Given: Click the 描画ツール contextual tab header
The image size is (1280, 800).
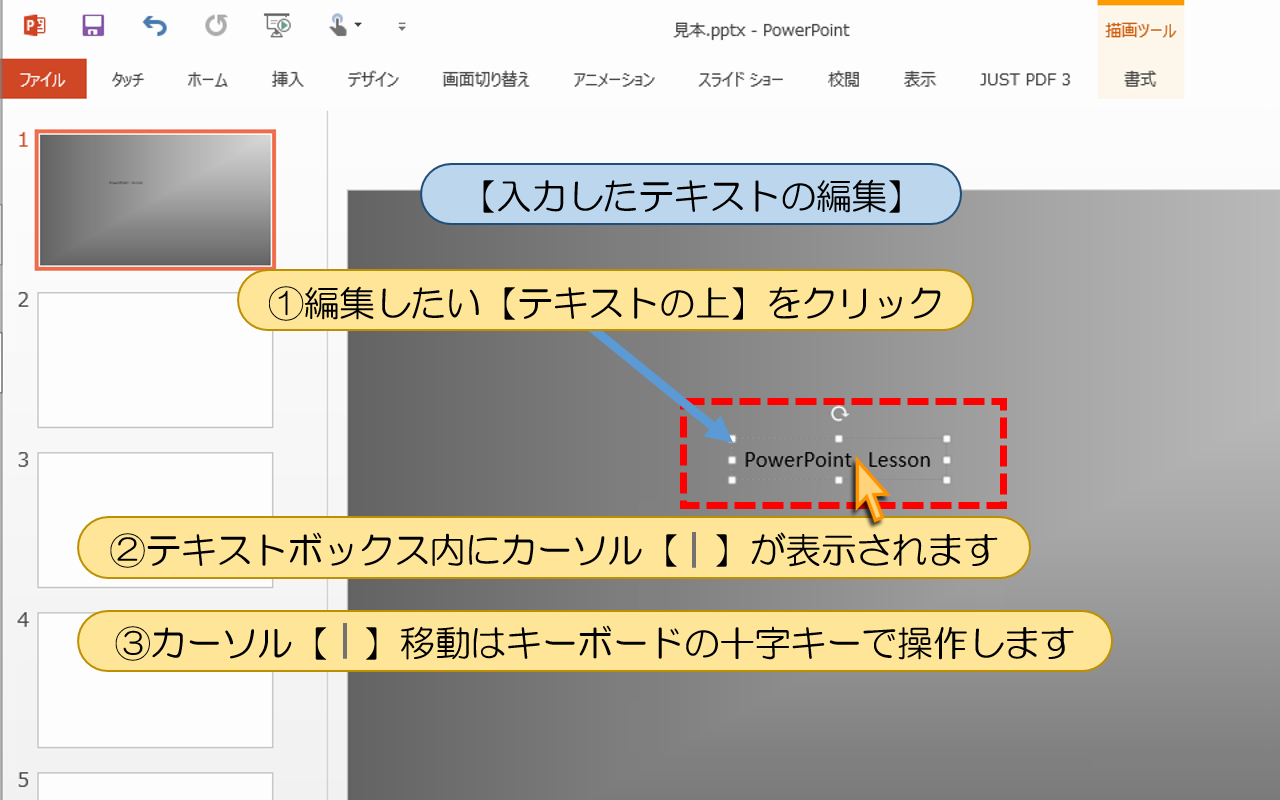Looking at the screenshot, I should [x=1140, y=30].
